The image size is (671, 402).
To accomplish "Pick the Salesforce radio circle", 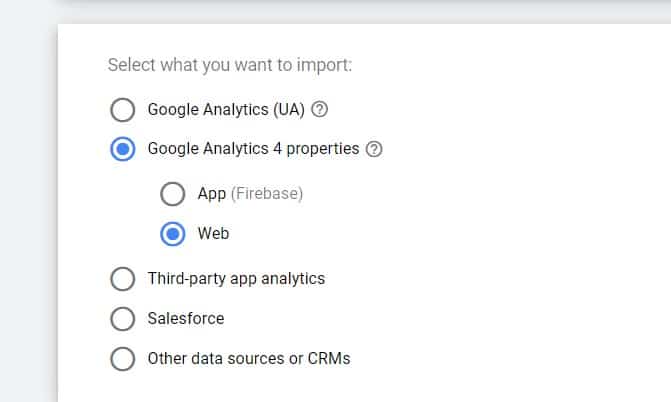I will point(123,319).
